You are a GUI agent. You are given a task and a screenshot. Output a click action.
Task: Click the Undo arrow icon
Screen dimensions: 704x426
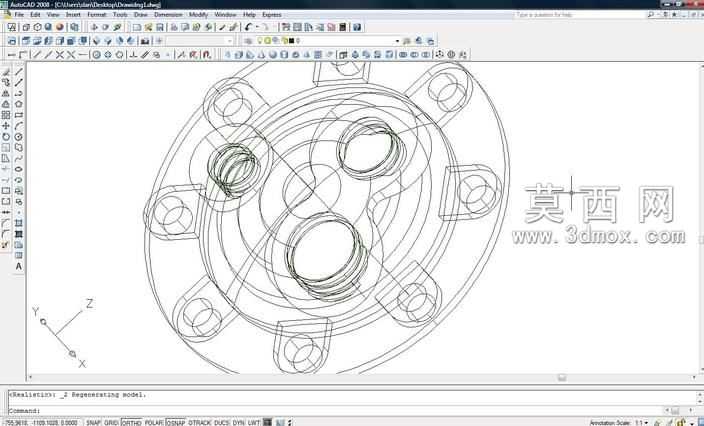pos(249,27)
